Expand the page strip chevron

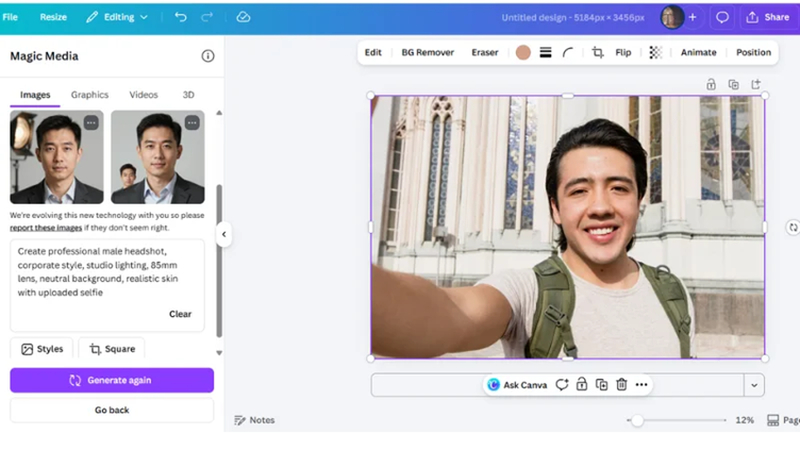click(754, 386)
